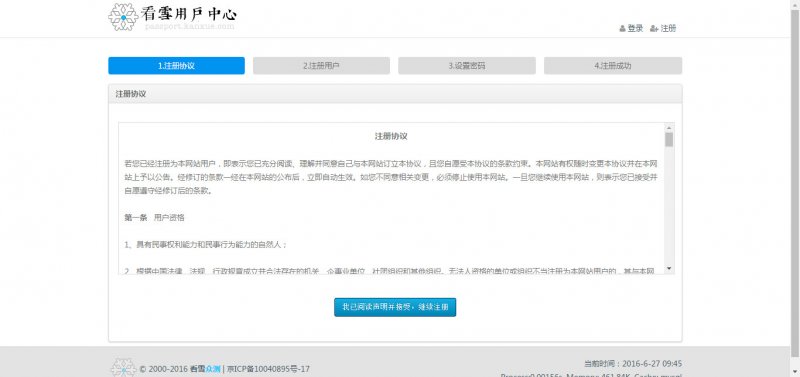Click the 注册协议 panel header
800x377 pixels.
point(395,94)
